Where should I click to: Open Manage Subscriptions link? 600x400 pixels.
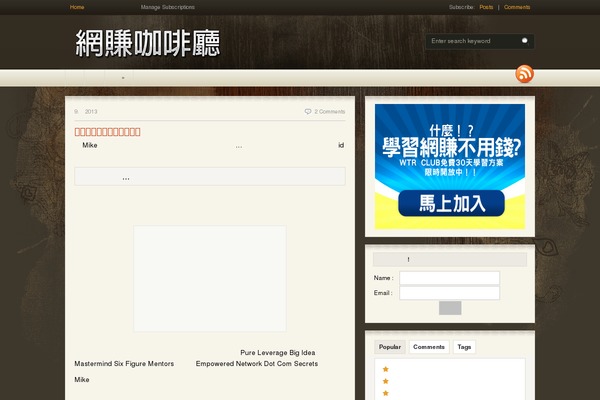click(168, 7)
